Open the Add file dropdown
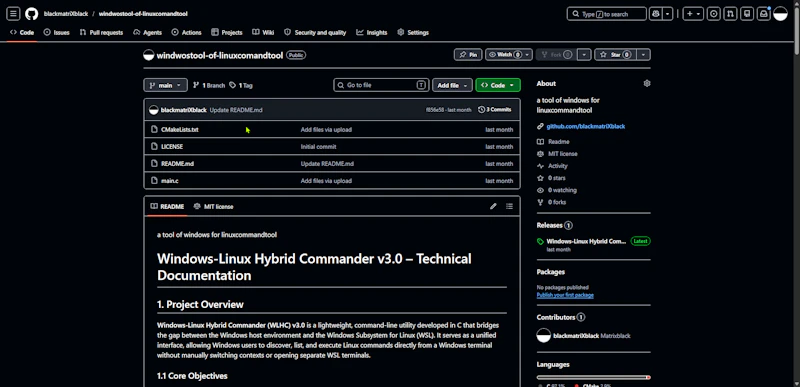 (x=452, y=85)
